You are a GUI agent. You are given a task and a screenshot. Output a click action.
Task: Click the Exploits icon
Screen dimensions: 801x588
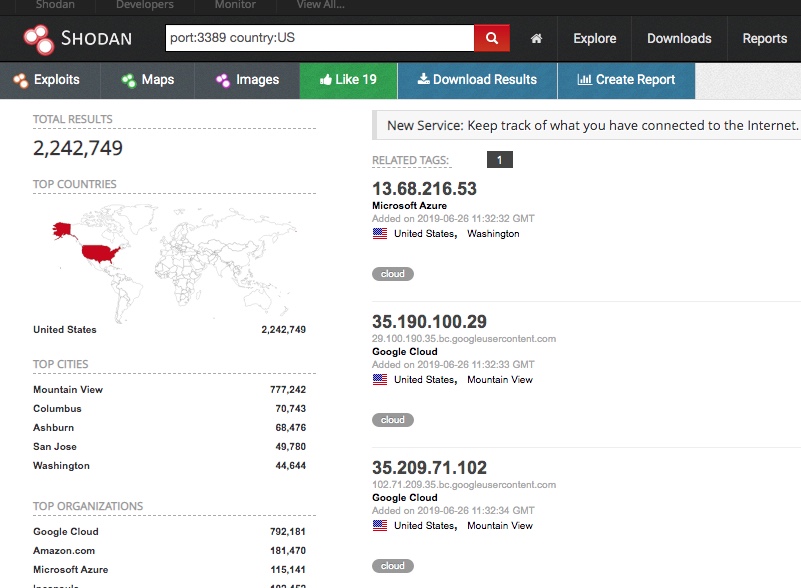20,80
